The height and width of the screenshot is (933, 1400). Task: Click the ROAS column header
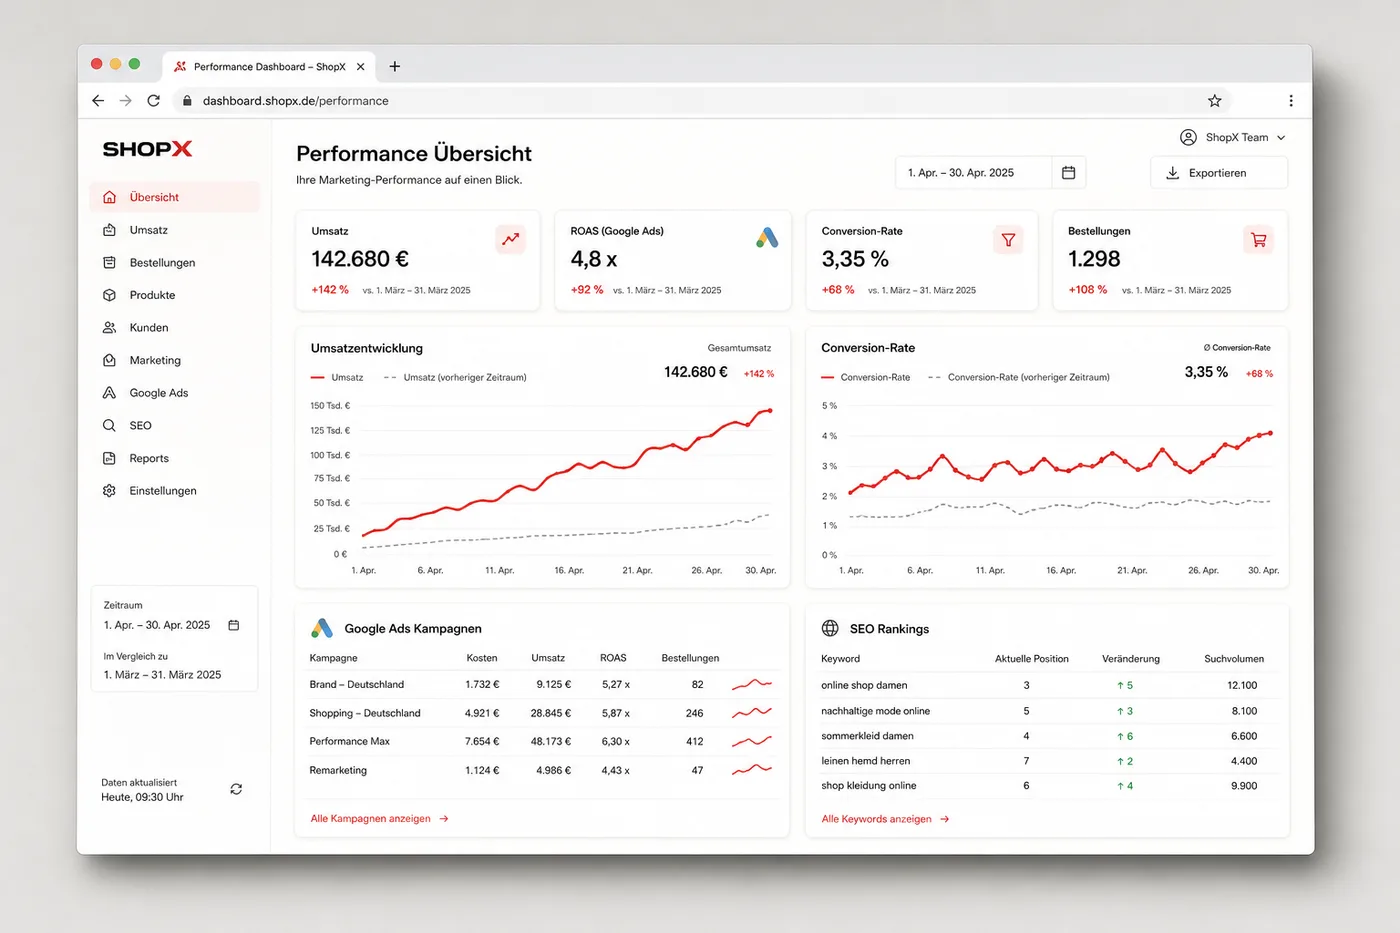[x=613, y=658]
